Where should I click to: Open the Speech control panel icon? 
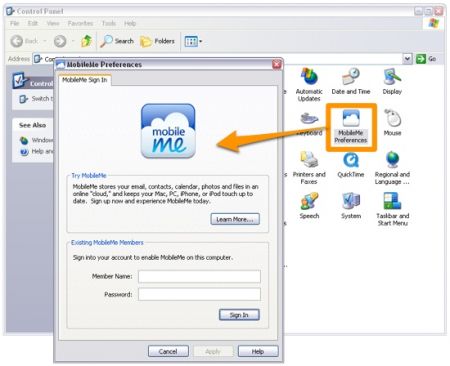pyautogui.click(x=309, y=206)
